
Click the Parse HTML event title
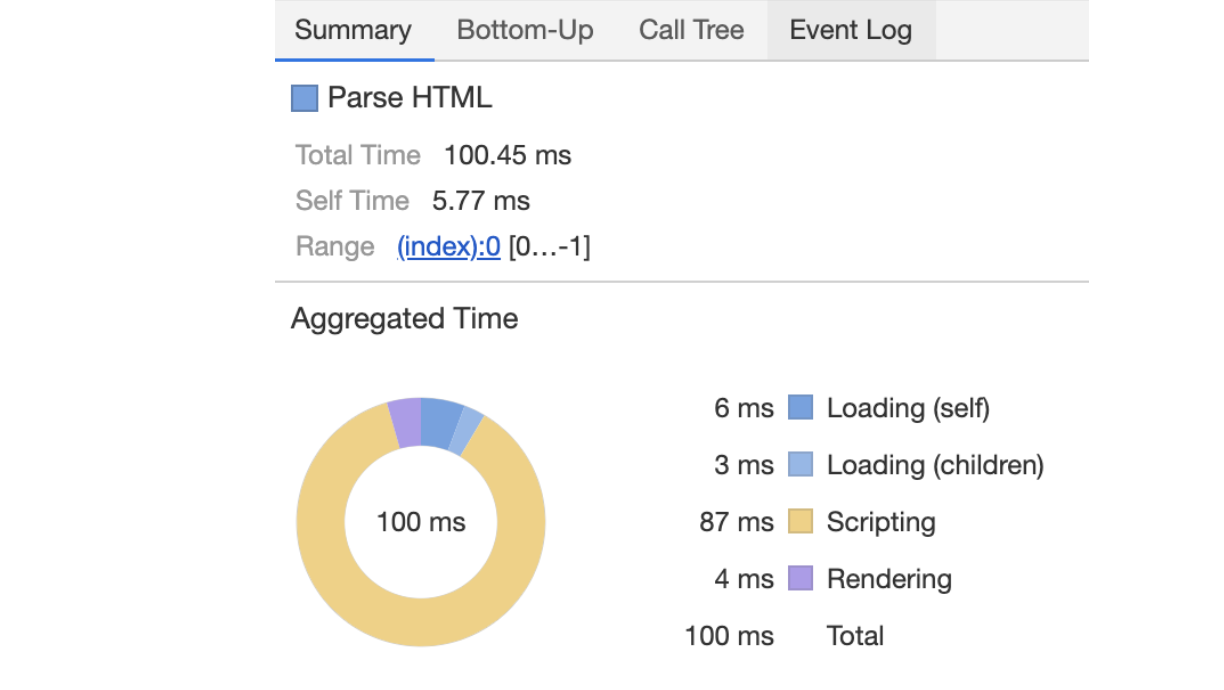click(410, 98)
